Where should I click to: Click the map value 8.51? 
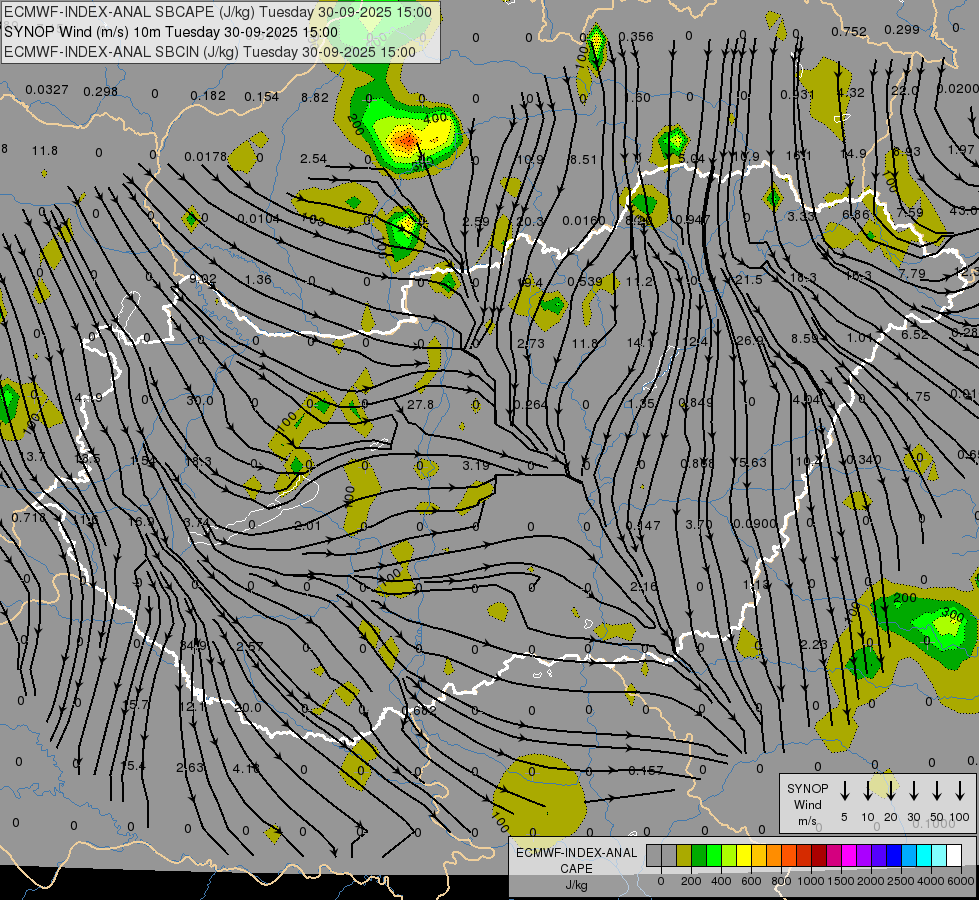click(x=584, y=160)
